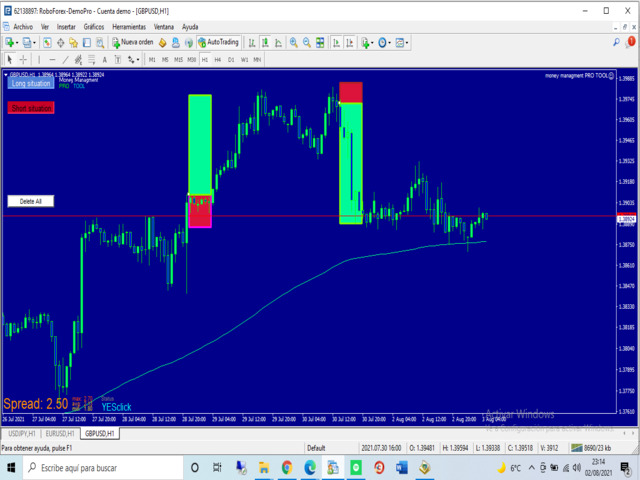The width and height of the screenshot is (640, 480).
Task: Click the Nueva orden button
Action: pos(133,42)
